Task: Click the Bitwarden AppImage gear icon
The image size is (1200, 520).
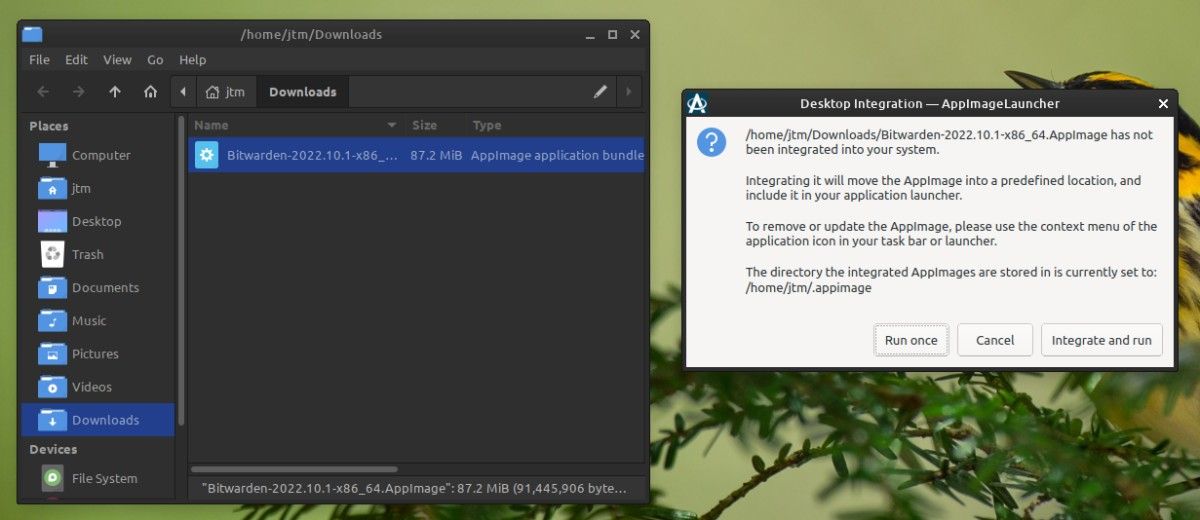Action: pyautogui.click(x=207, y=155)
